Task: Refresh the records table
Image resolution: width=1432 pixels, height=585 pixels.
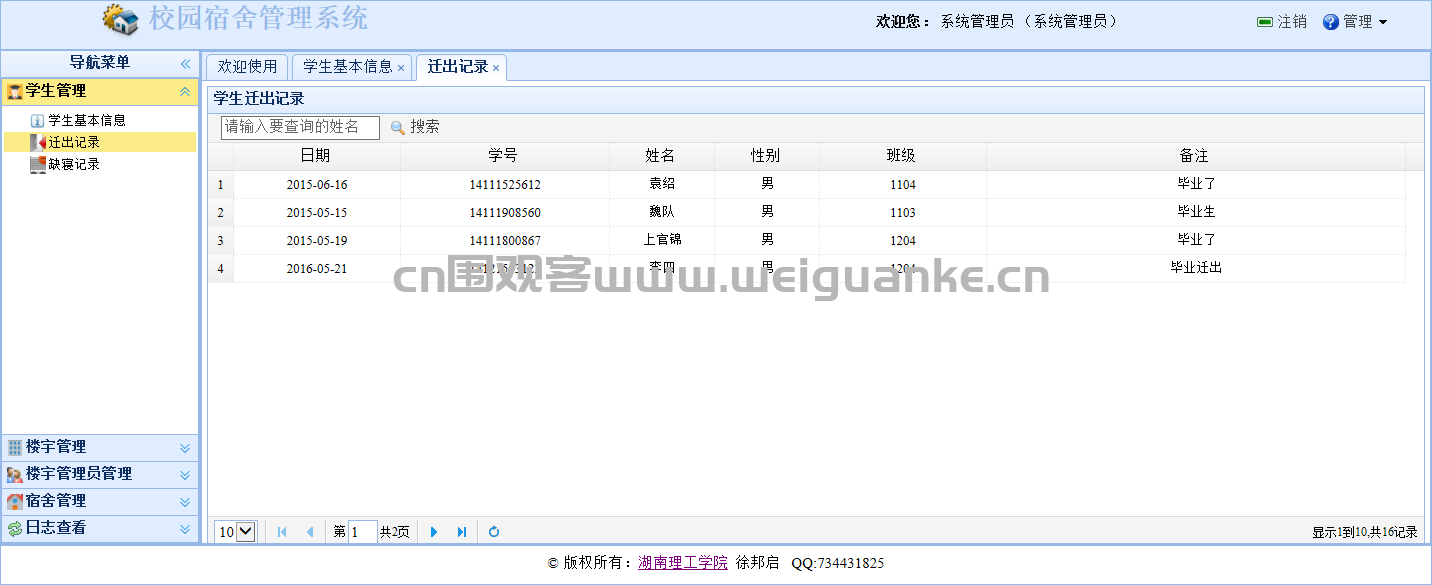Action: pyautogui.click(x=494, y=532)
